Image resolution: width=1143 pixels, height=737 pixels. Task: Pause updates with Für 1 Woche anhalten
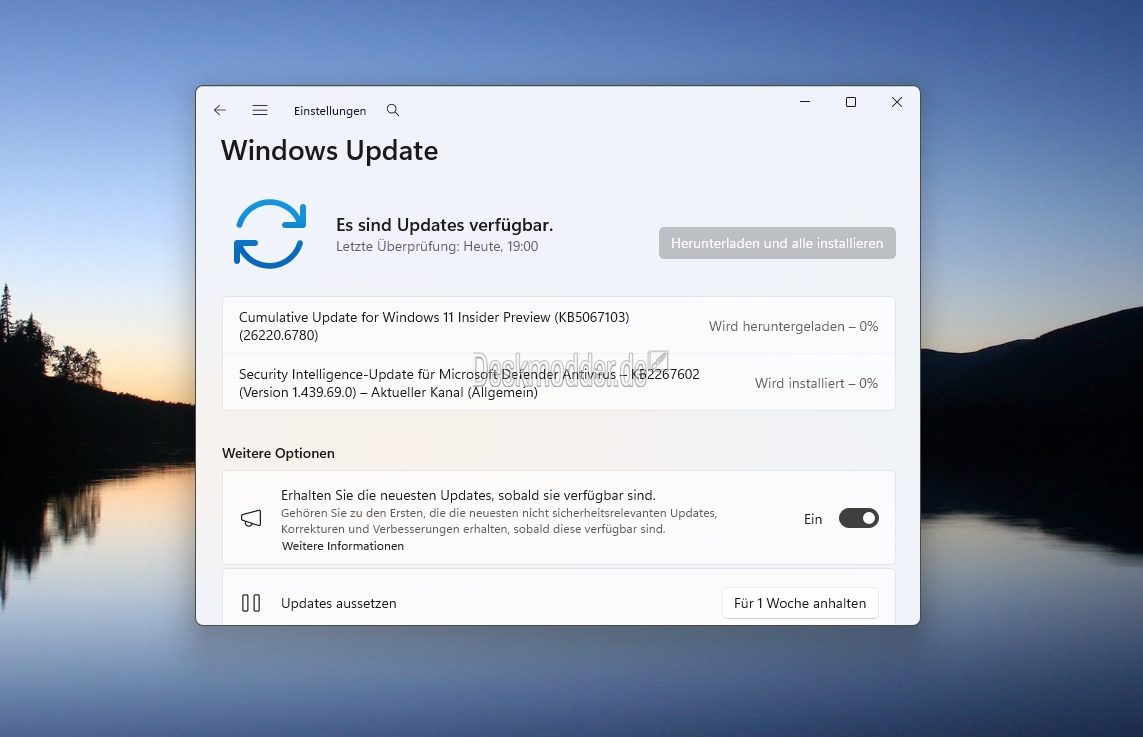[800, 603]
